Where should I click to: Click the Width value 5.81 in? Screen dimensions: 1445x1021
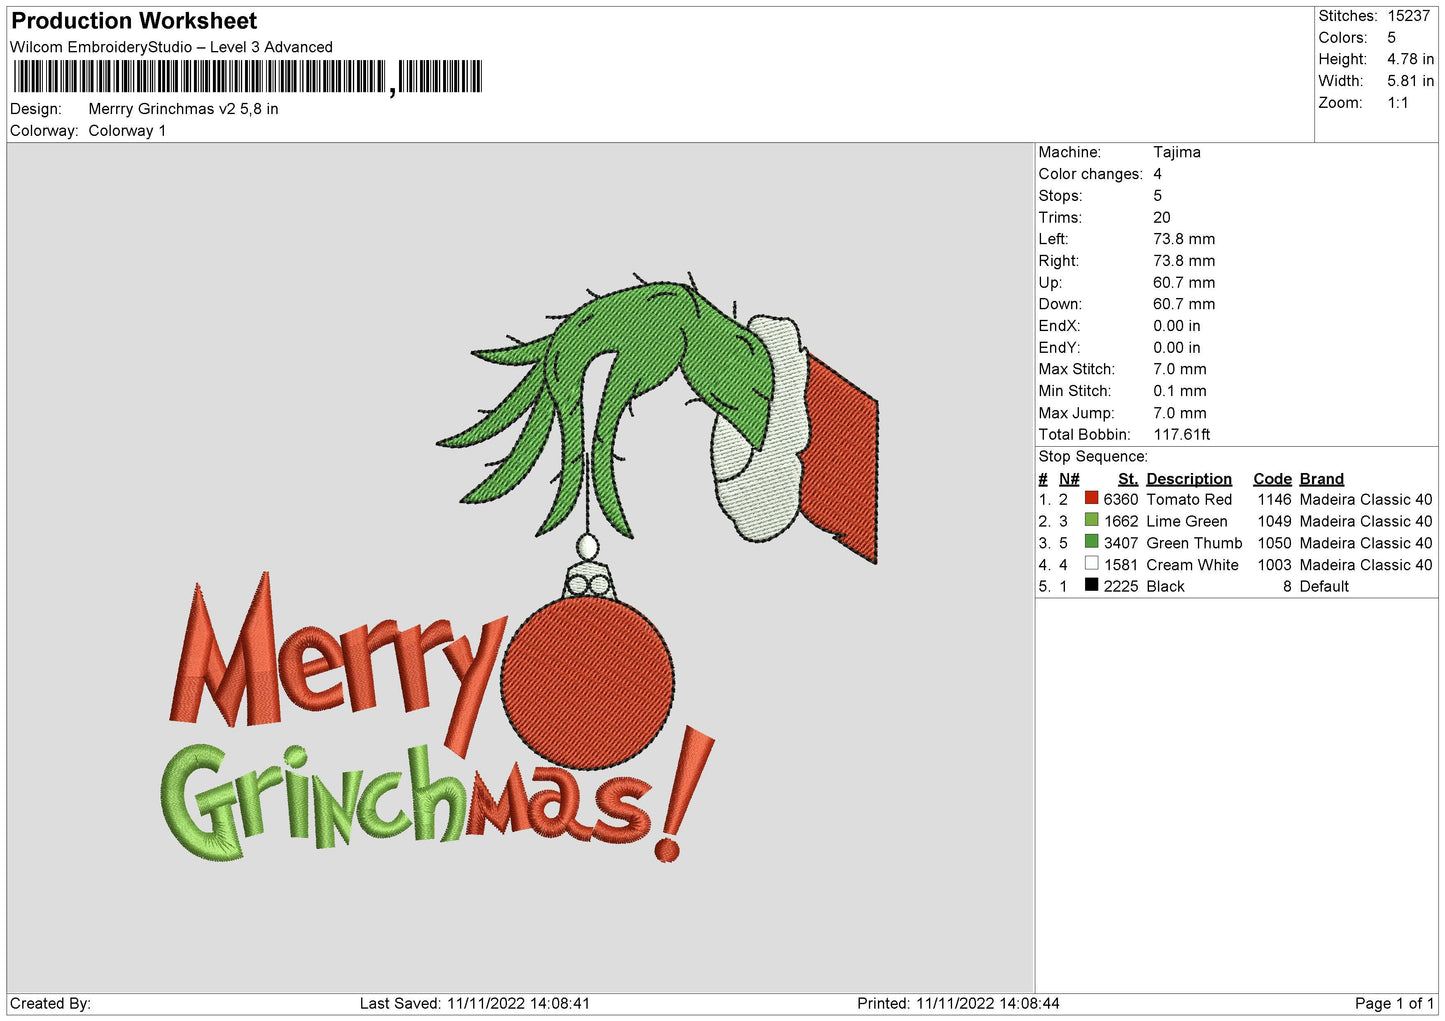(x=1410, y=81)
